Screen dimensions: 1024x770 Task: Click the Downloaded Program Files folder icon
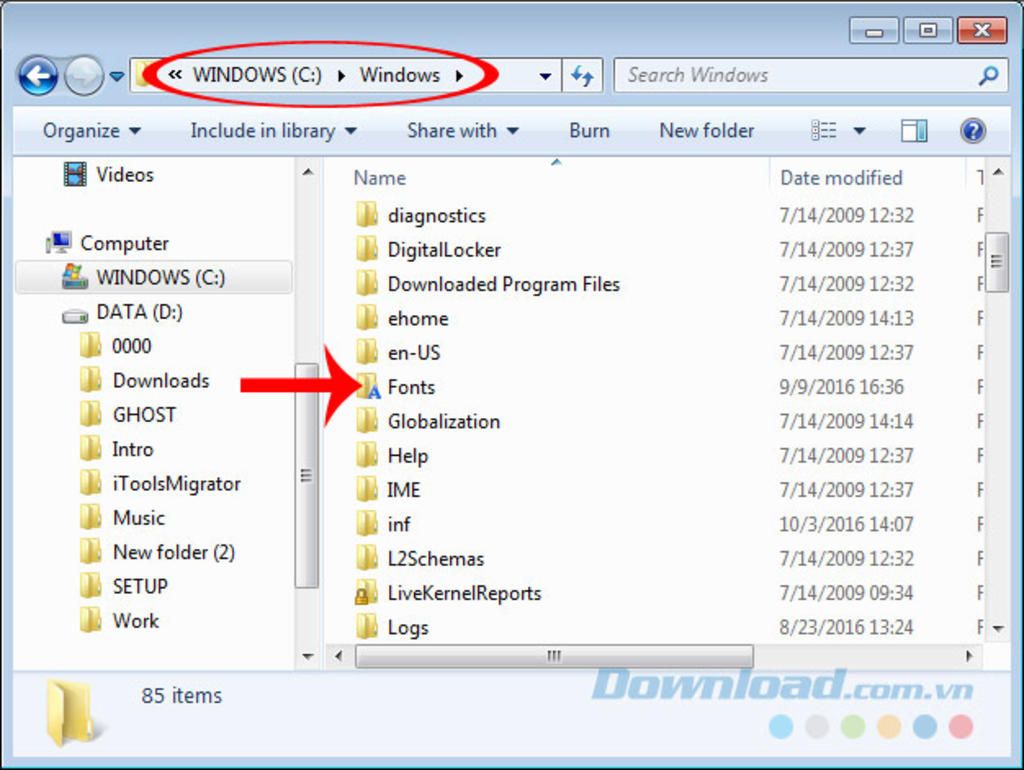(x=367, y=284)
